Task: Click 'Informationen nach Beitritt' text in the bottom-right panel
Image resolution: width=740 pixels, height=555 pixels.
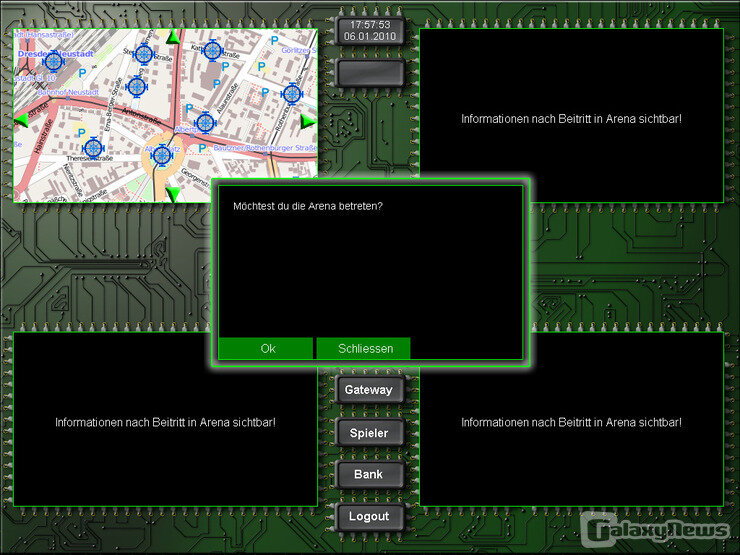Action: (x=571, y=422)
